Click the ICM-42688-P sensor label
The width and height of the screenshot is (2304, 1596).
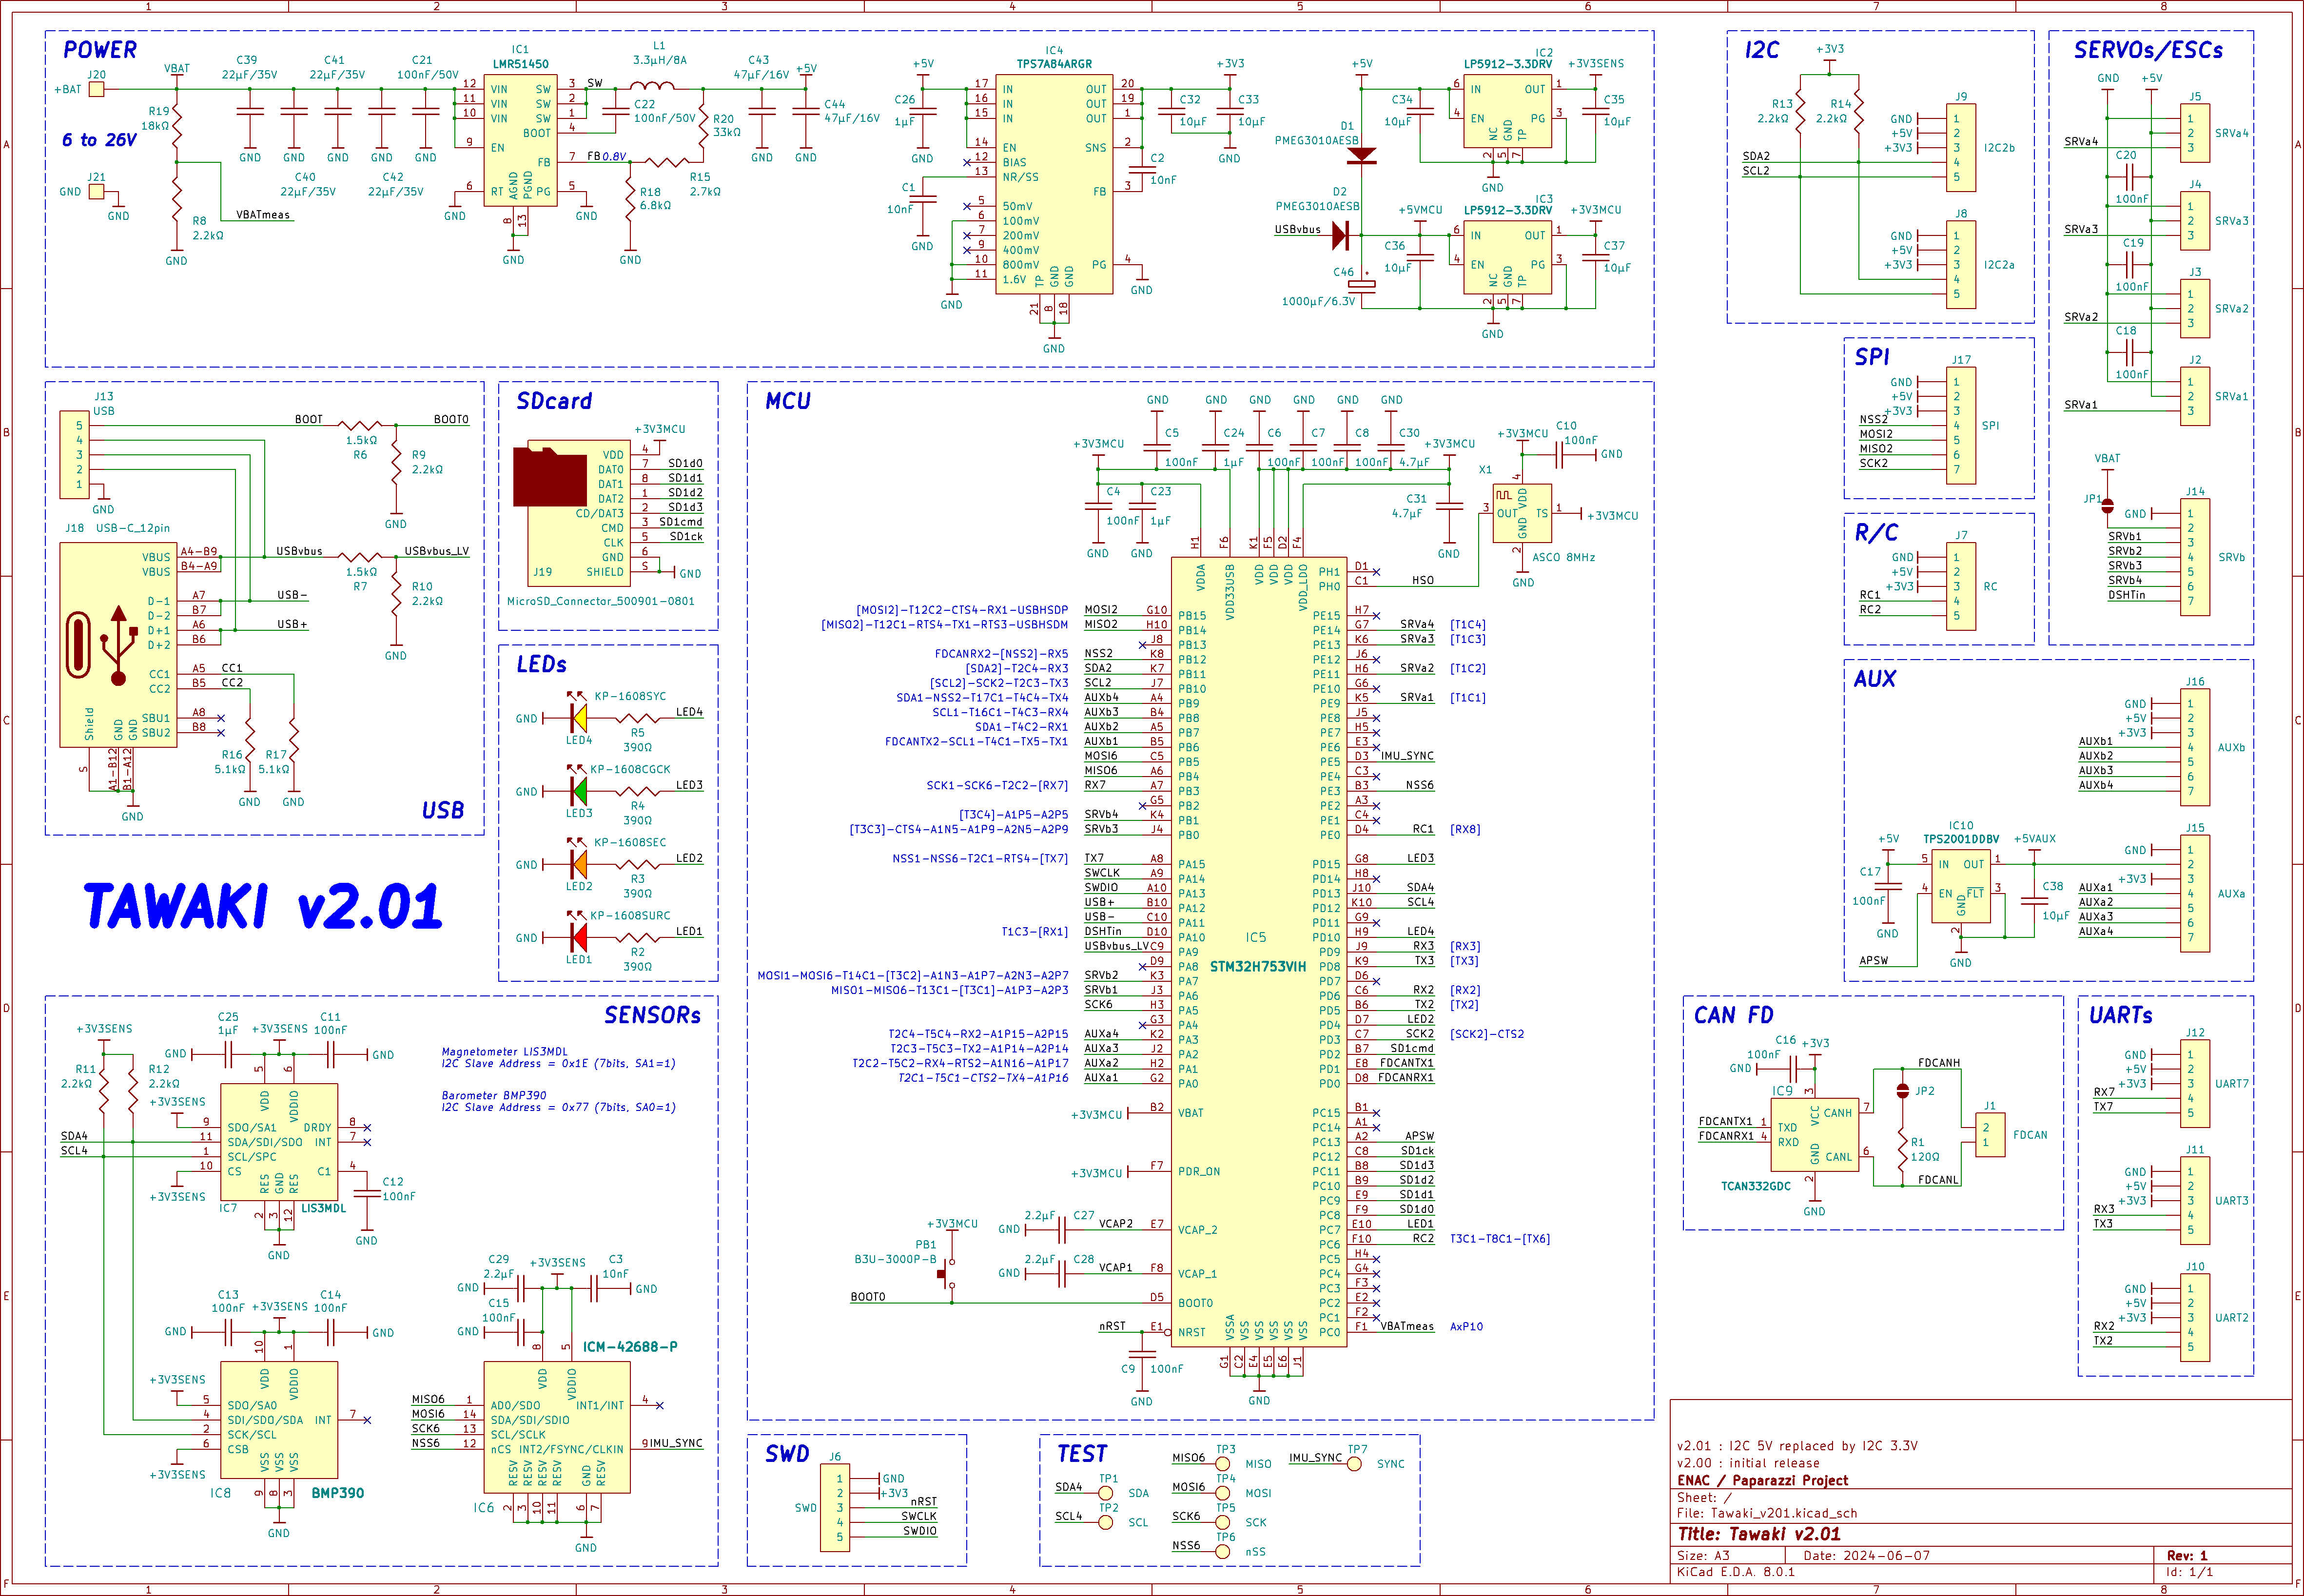point(630,1347)
